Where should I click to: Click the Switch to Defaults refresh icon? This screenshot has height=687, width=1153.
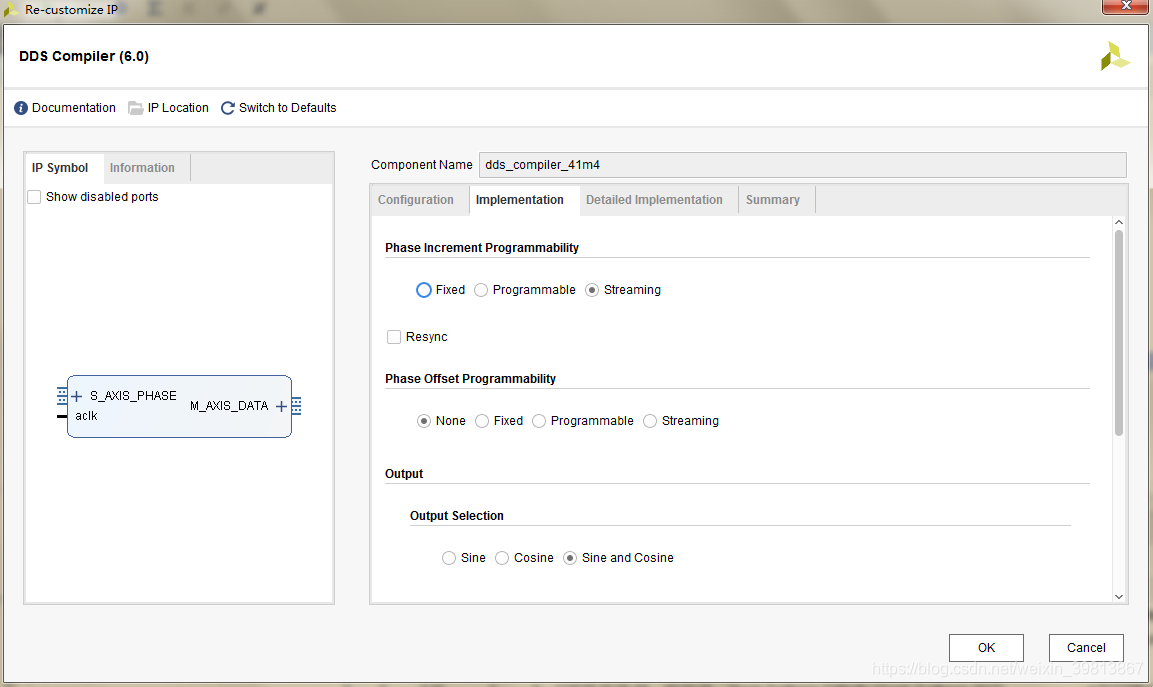pyautogui.click(x=228, y=108)
